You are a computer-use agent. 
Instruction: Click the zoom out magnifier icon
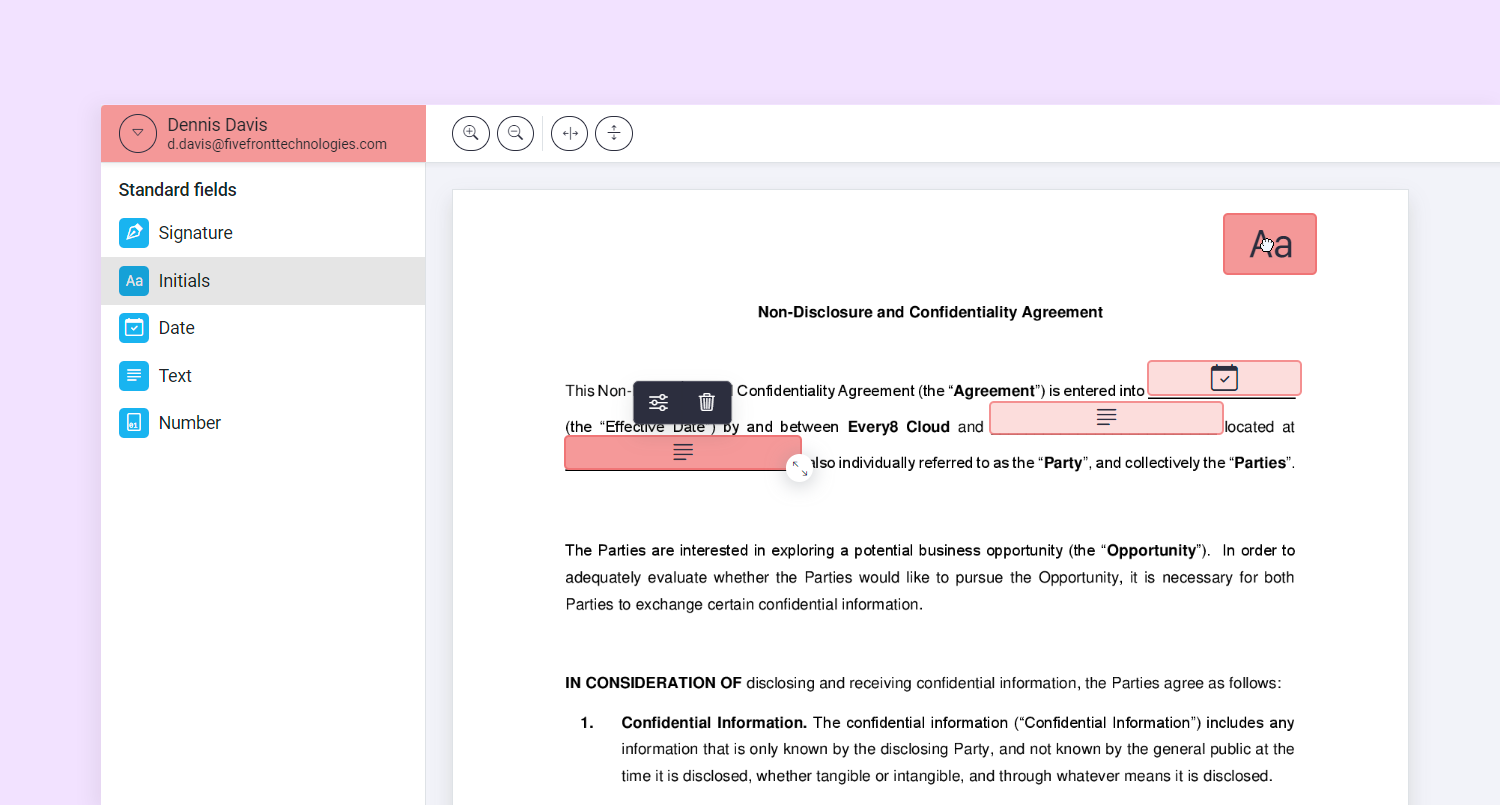(516, 133)
